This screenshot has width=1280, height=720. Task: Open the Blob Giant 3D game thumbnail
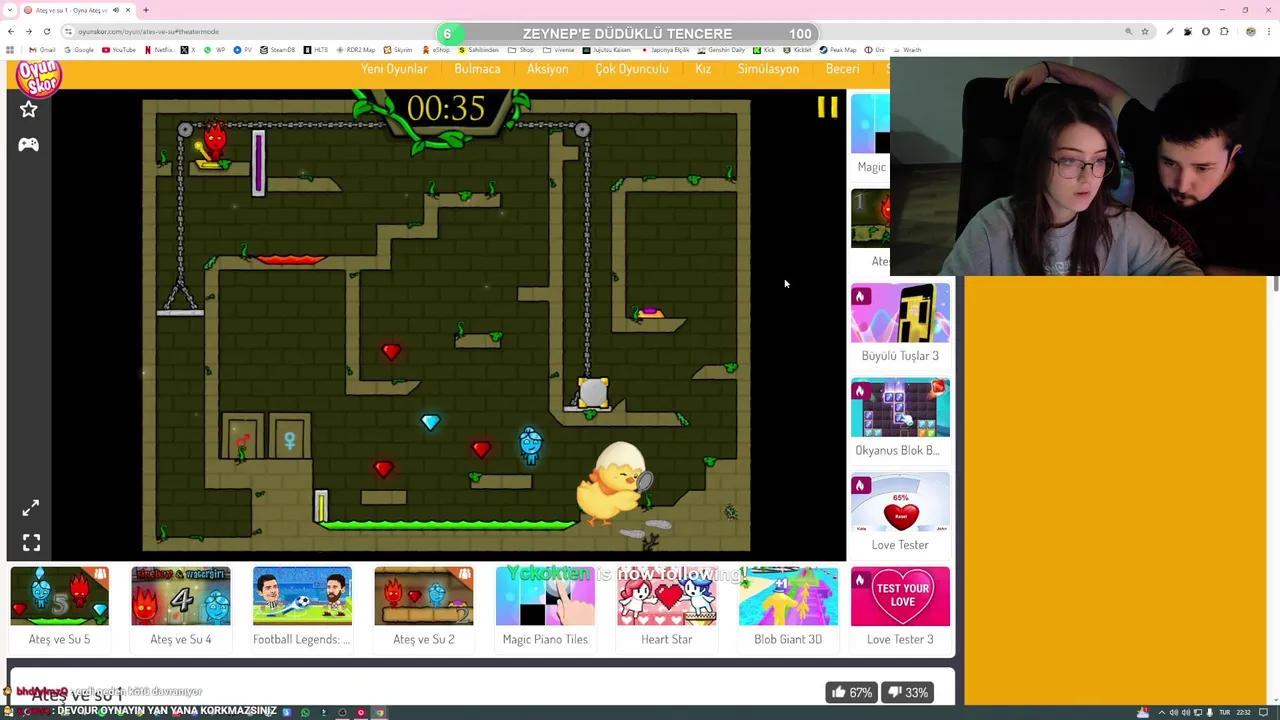click(788, 596)
